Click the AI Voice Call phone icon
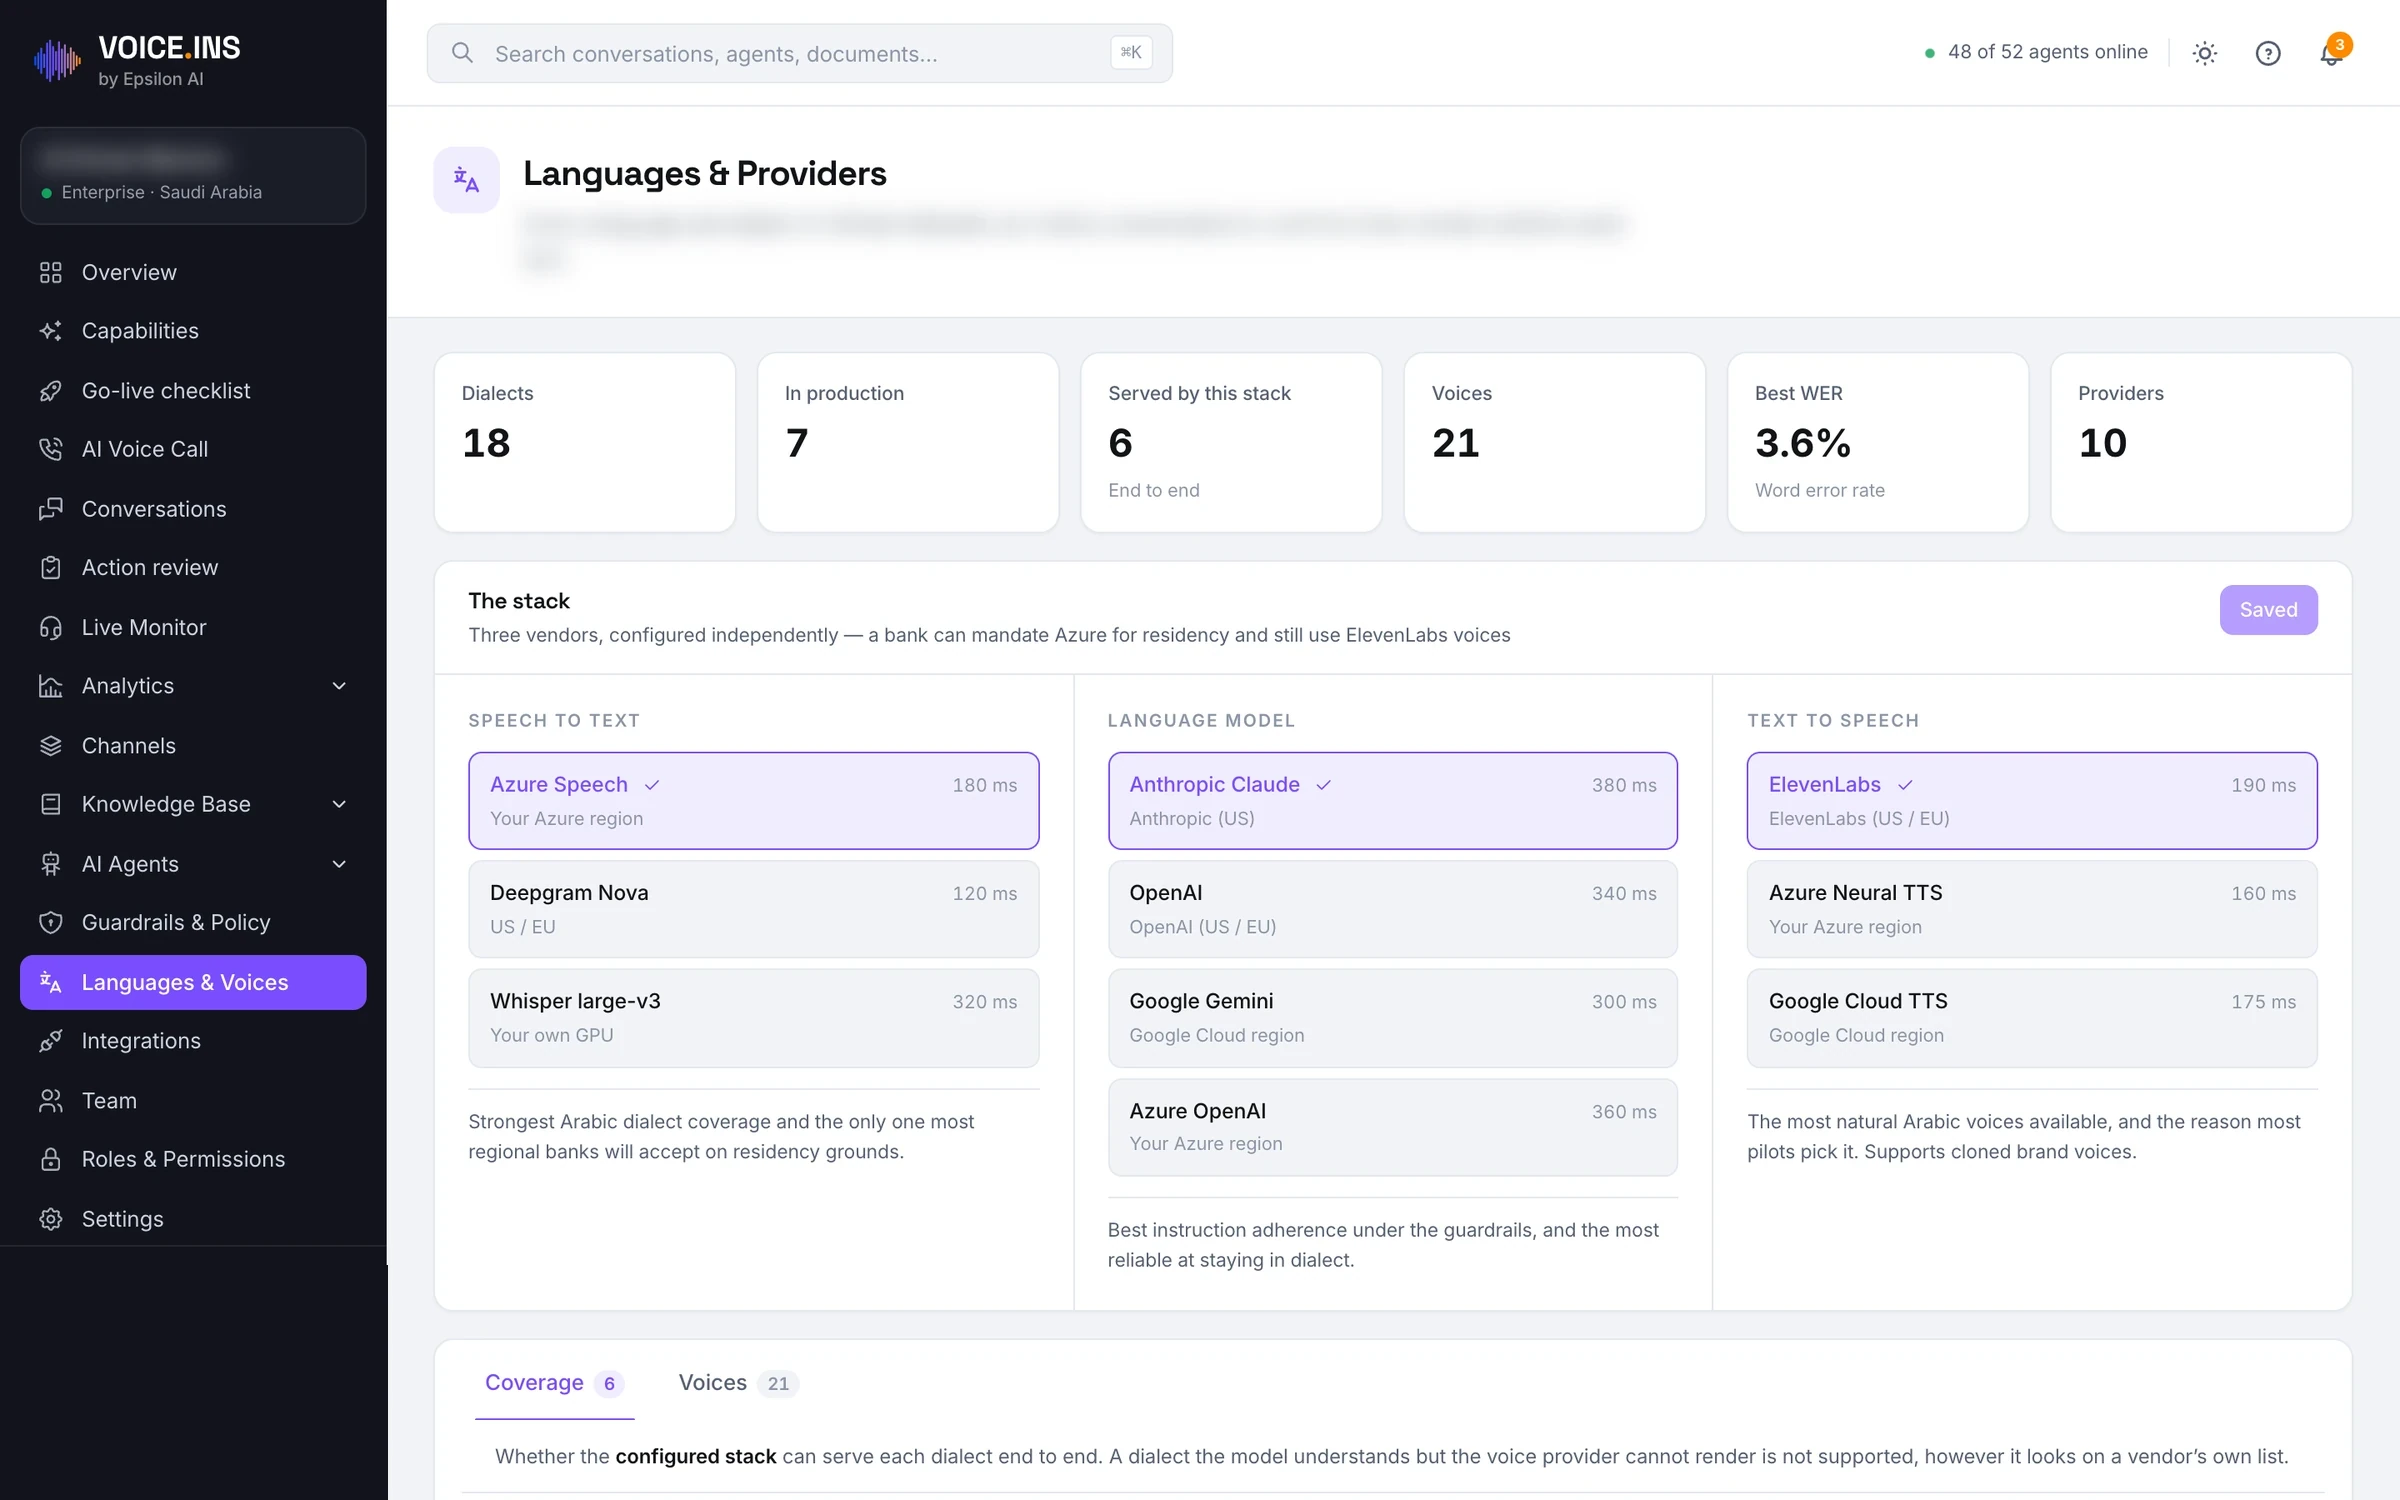 pos(51,449)
